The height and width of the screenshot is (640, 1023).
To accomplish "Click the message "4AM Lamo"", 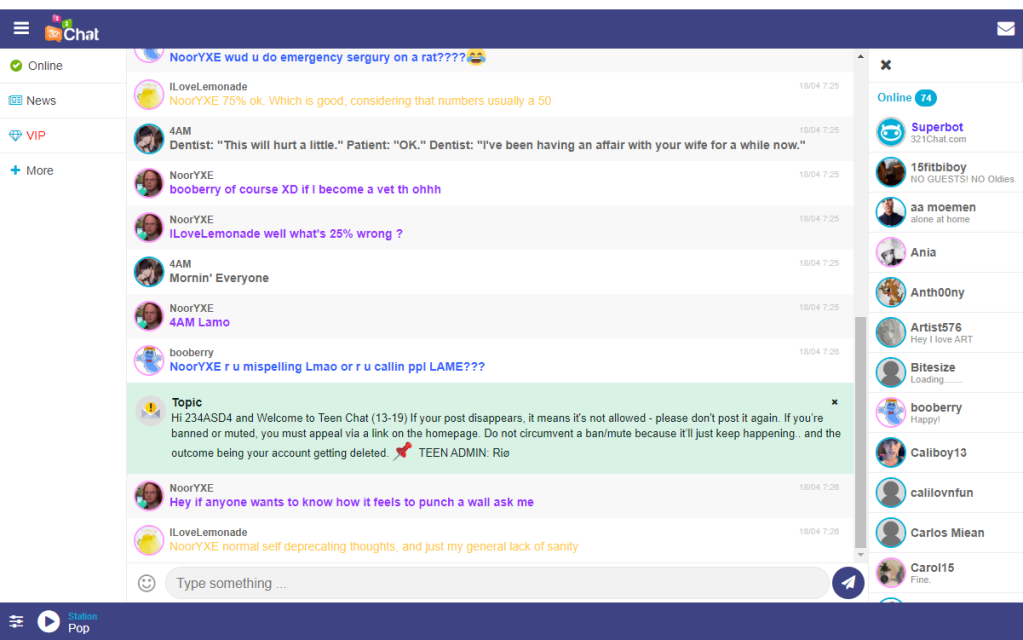I will [200, 322].
